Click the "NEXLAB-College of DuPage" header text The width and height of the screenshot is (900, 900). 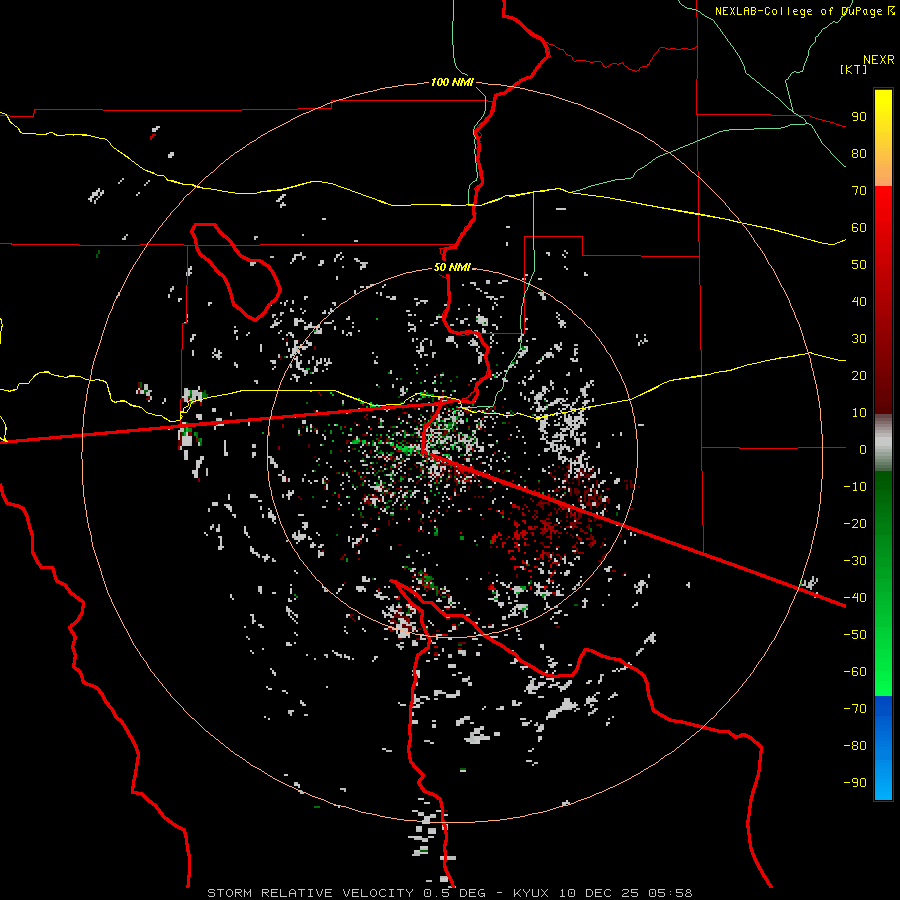click(x=800, y=11)
